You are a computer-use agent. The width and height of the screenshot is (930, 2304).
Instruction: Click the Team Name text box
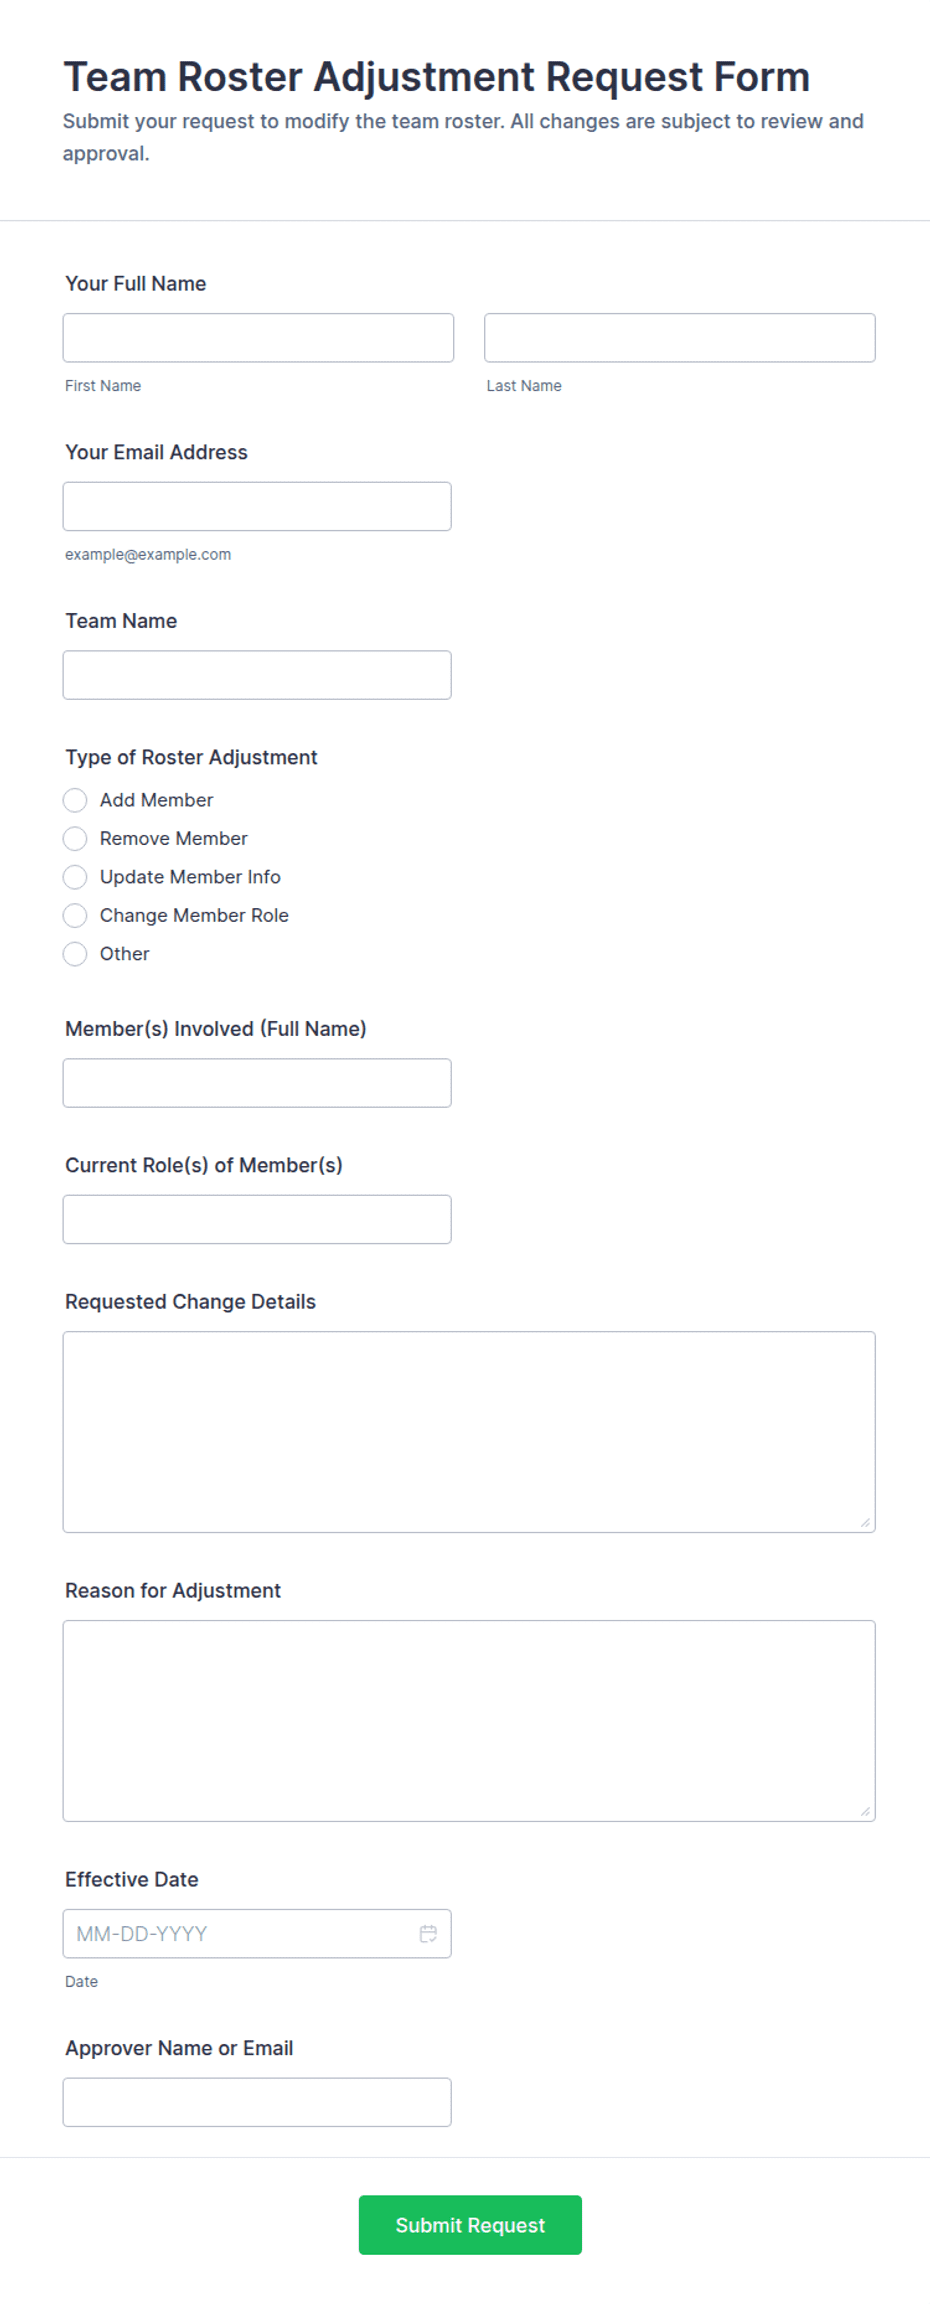[x=257, y=675]
